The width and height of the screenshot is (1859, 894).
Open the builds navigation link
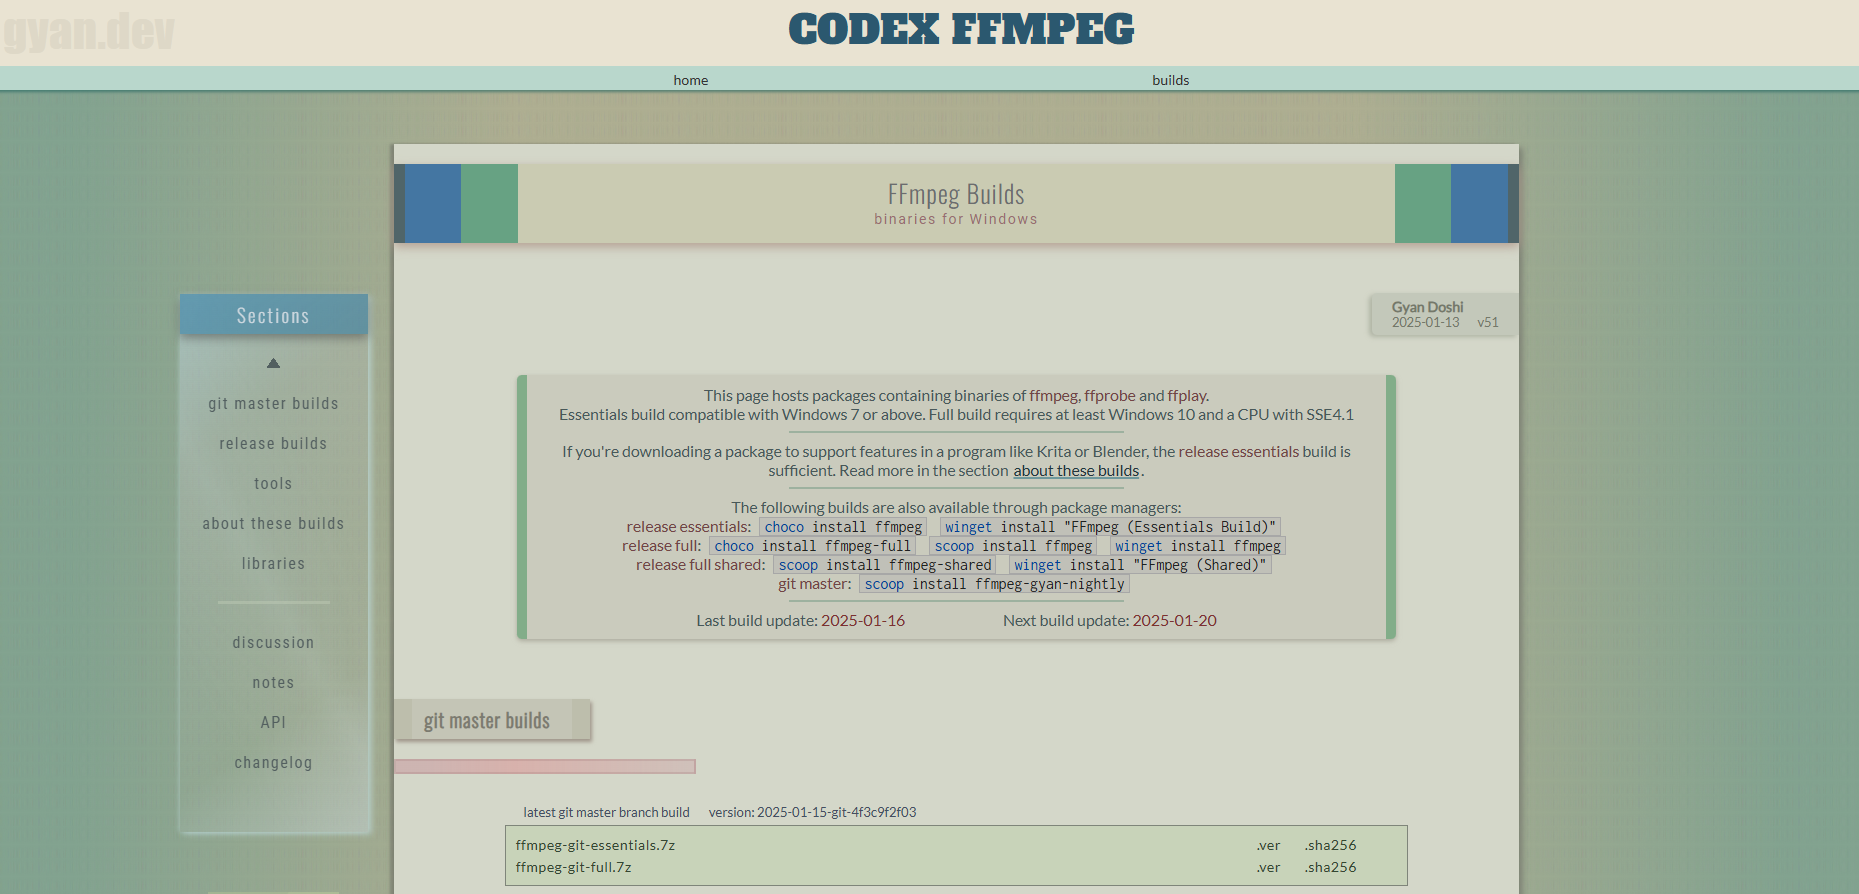tap(1170, 80)
